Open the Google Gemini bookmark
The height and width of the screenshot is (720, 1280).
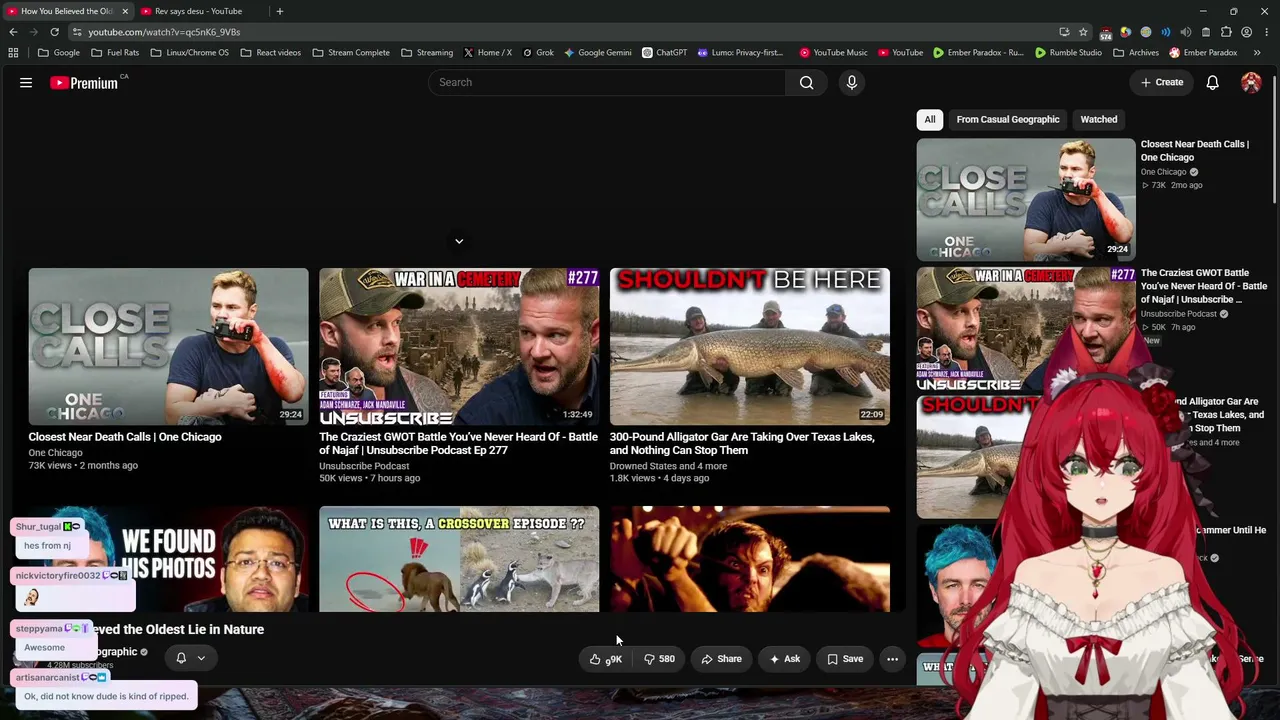[x=597, y=53]
